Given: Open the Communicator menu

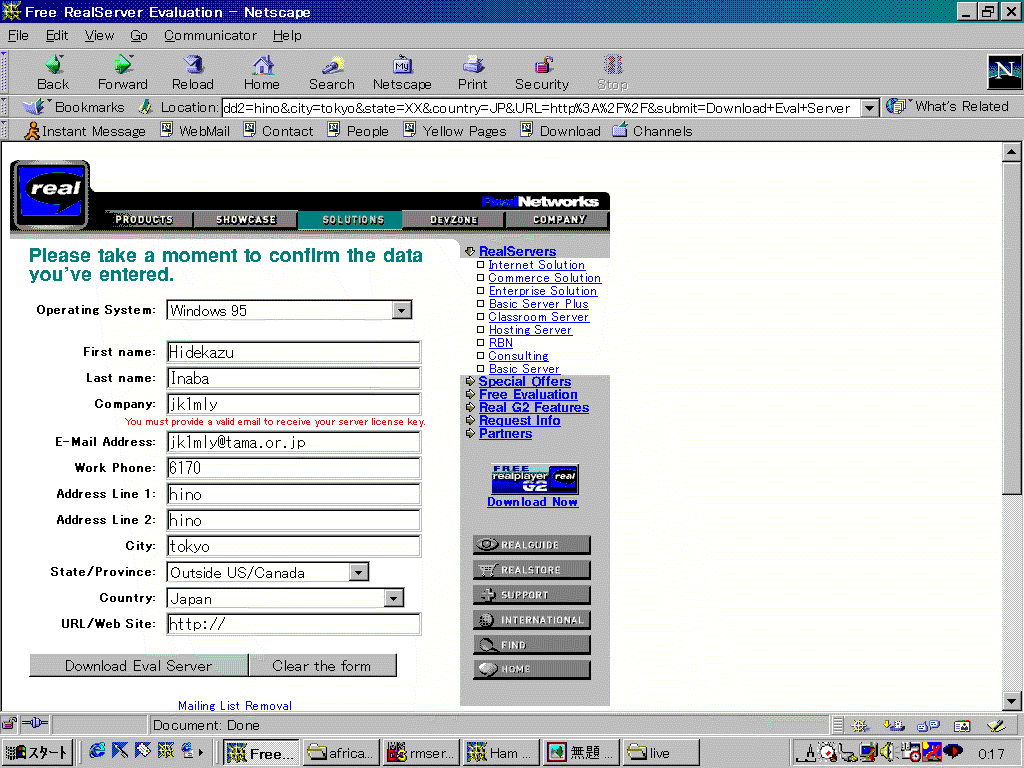Looking at the screenshot, I should (210, 35).
